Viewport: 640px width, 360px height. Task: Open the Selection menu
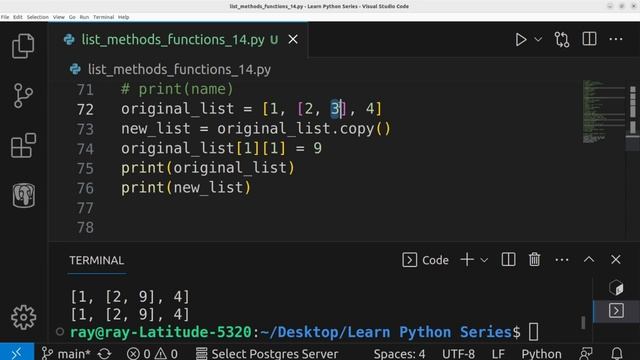pos(38,17)
